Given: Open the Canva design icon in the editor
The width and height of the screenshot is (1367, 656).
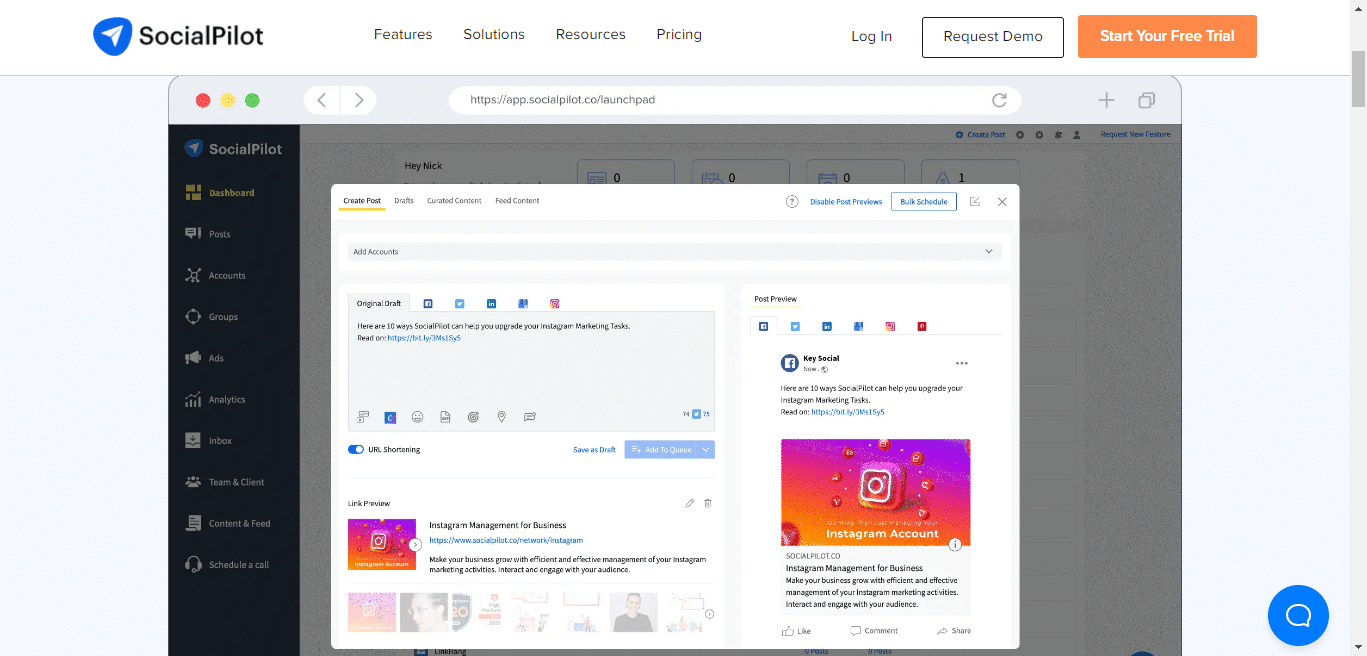Looking at the screenshot, I should 390,417.
